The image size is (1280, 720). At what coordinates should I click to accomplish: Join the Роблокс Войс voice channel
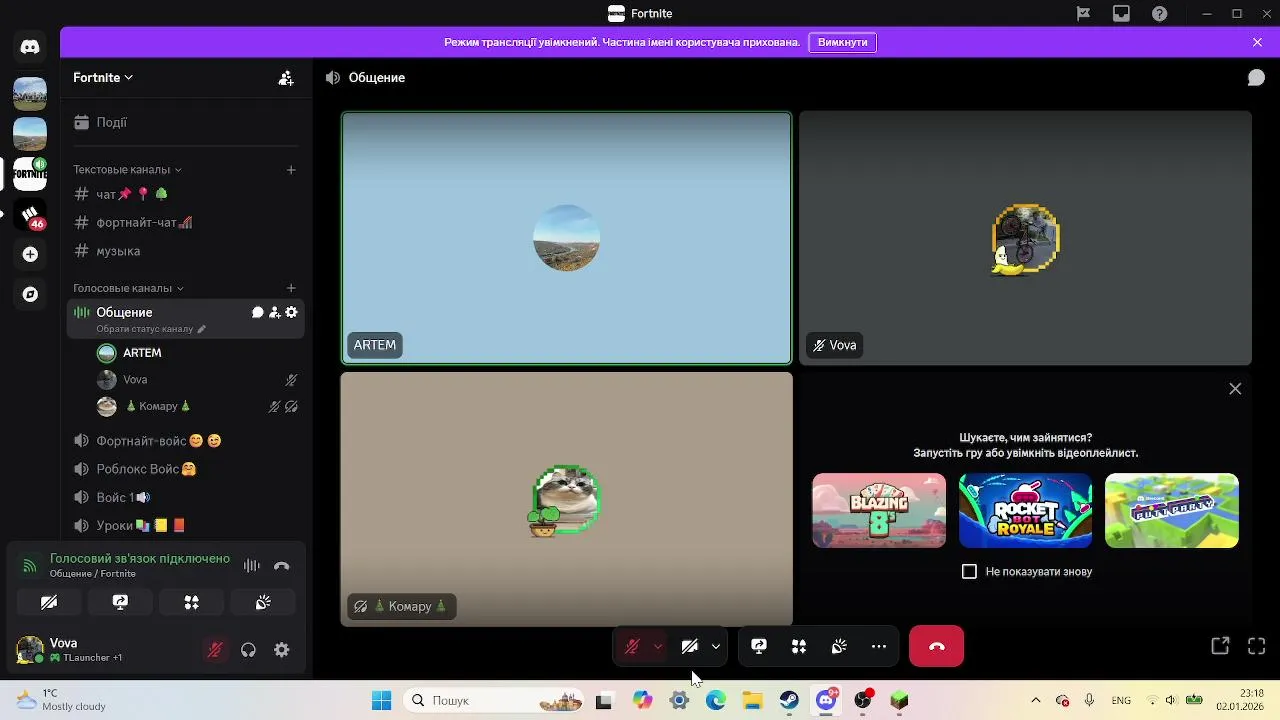186,469
